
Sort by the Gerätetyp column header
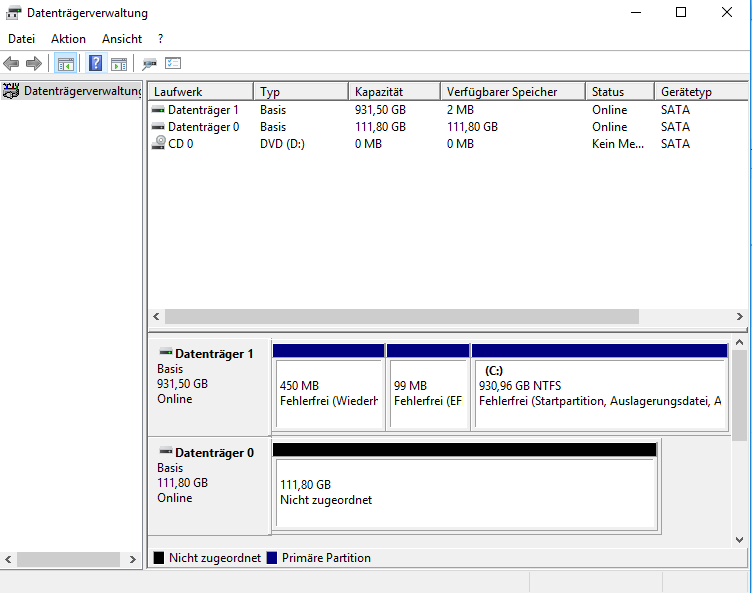tap(701, 92)
